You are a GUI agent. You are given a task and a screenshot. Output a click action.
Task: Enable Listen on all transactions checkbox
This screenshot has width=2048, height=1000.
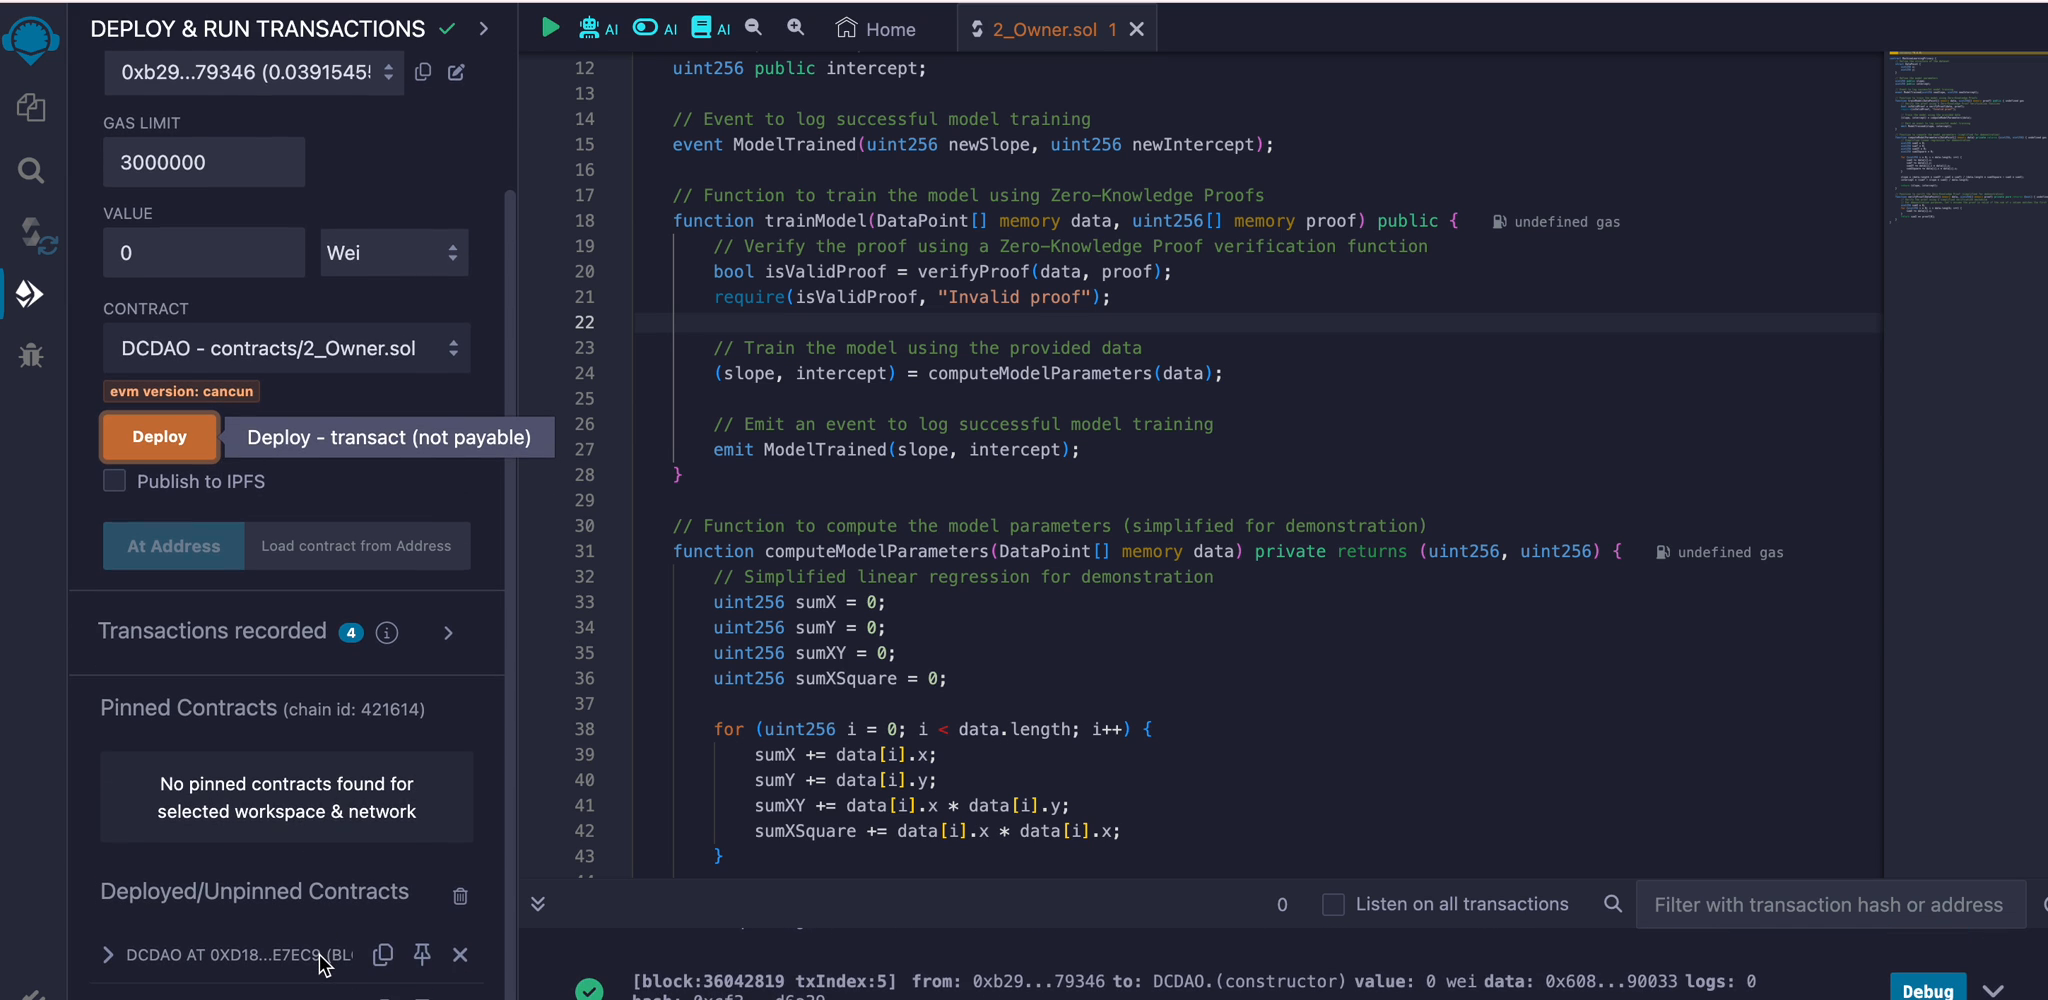tap(1333, 904)
